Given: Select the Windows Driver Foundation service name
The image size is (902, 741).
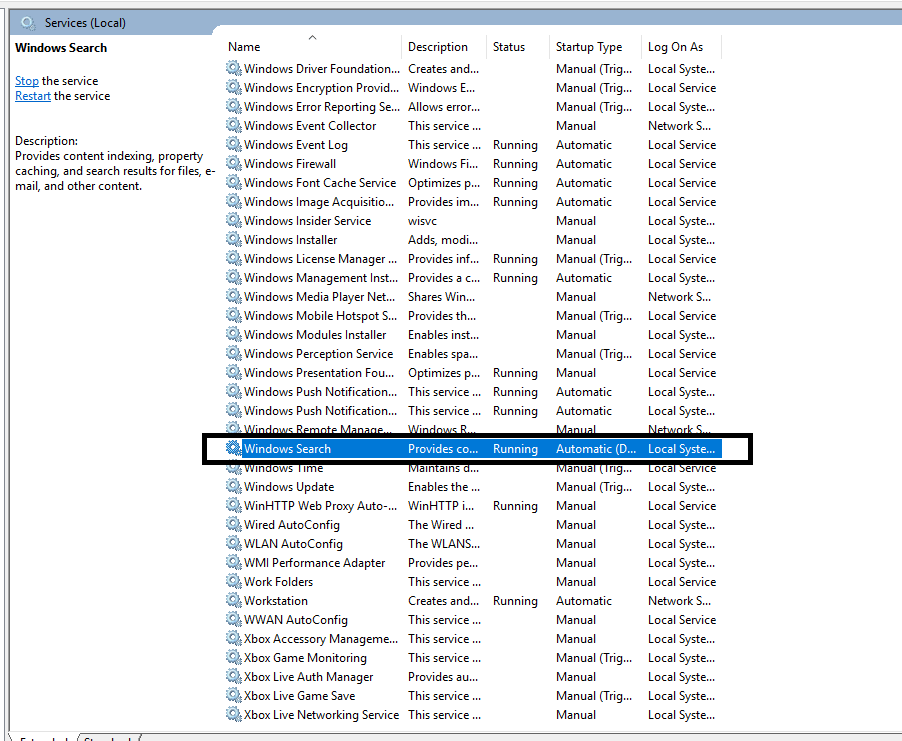Looking at the screenshot, I should (322, 68).
